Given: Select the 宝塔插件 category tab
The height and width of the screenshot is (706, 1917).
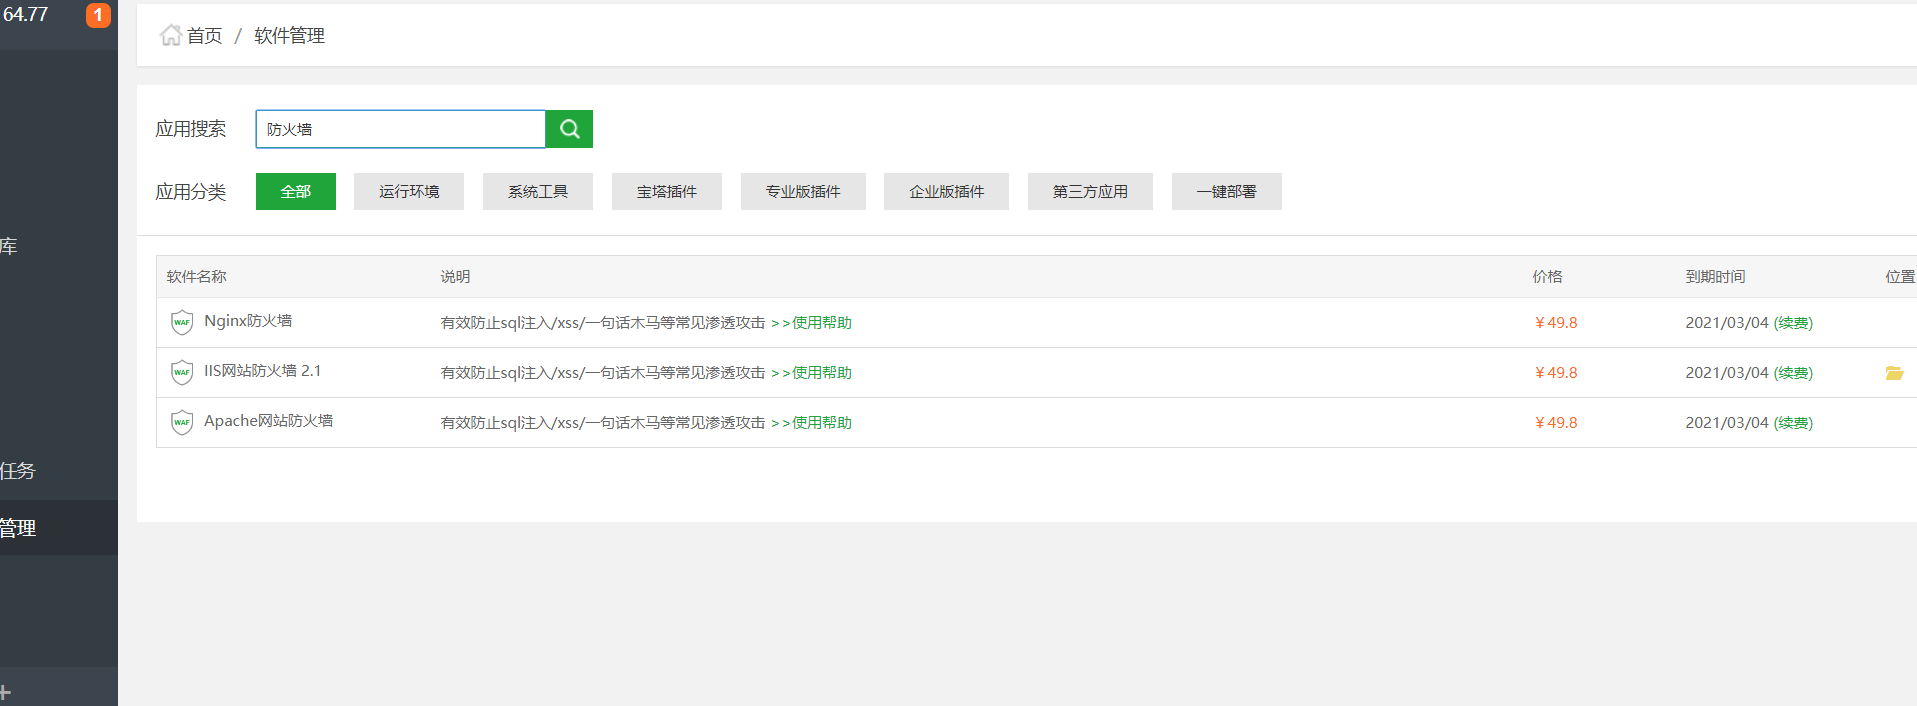Looking at the screenshot, I should [x=667, y=191].
